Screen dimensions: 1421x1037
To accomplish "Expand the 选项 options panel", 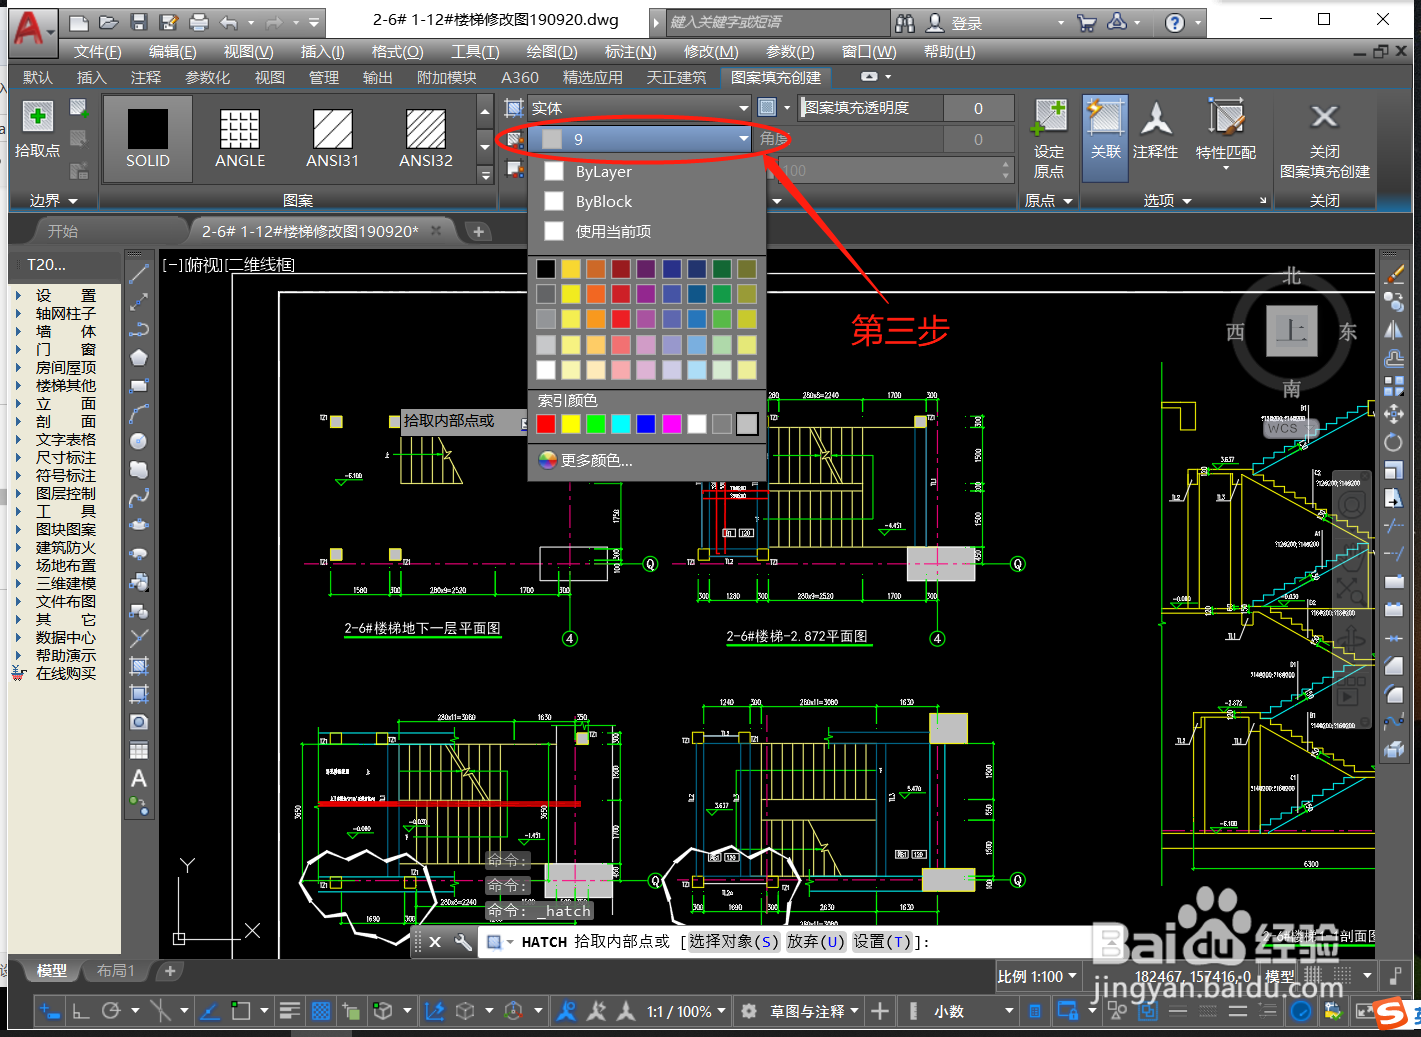I will (x=1167, y=201).
